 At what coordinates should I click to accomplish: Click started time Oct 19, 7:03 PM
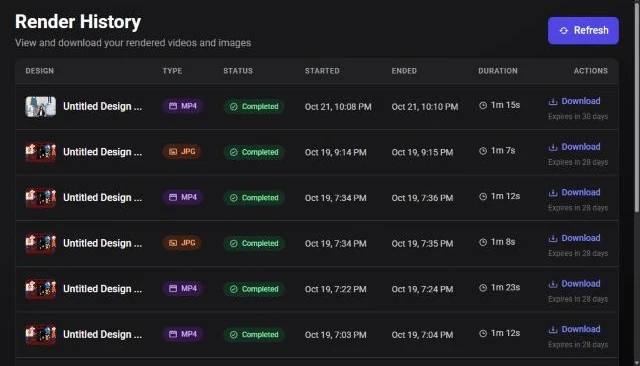pyautogui.click(x=336, y=335)
